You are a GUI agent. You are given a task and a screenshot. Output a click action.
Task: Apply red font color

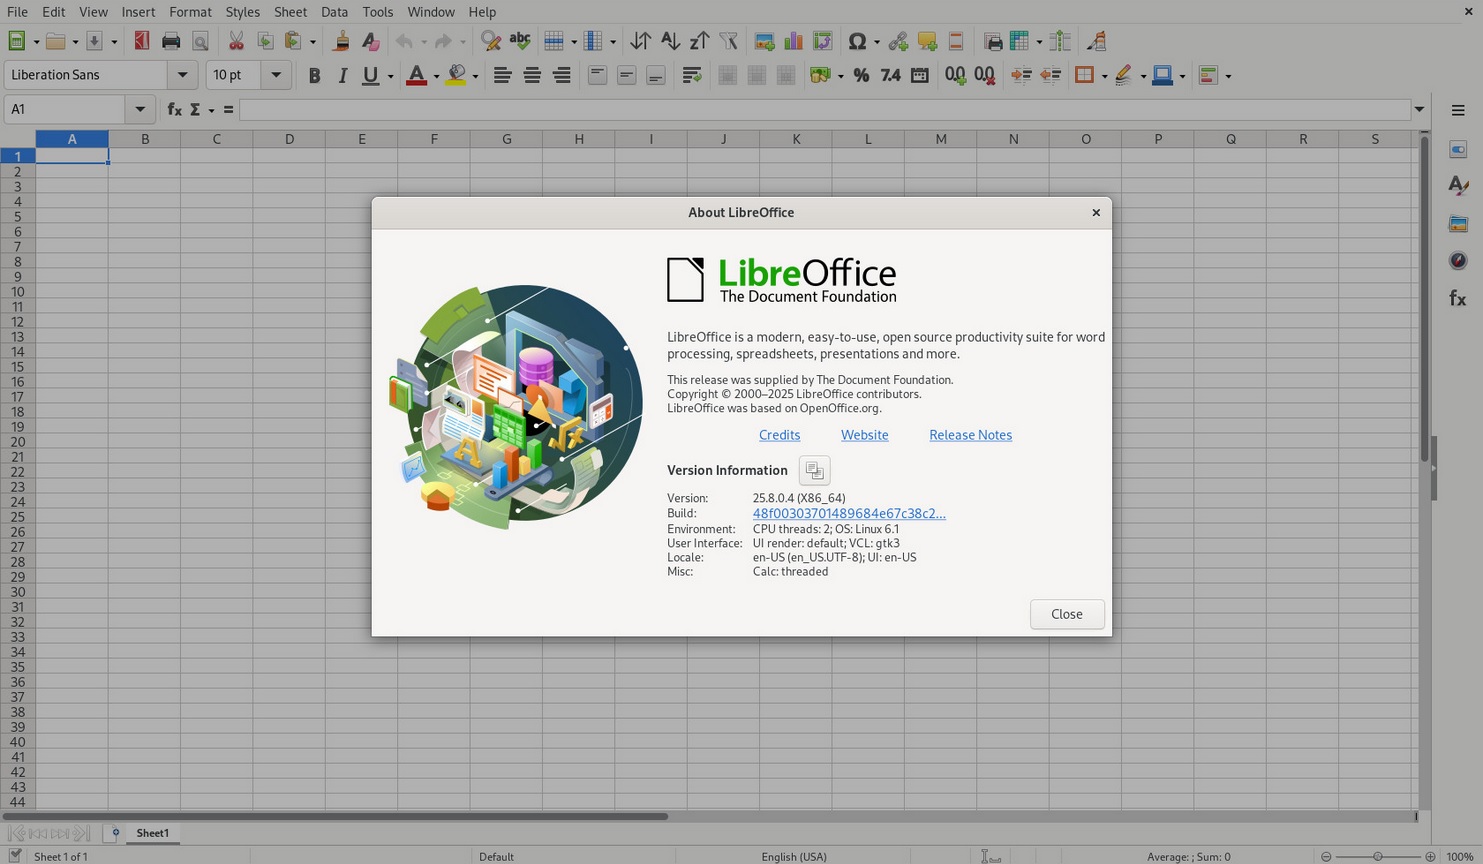coord(417,75)
